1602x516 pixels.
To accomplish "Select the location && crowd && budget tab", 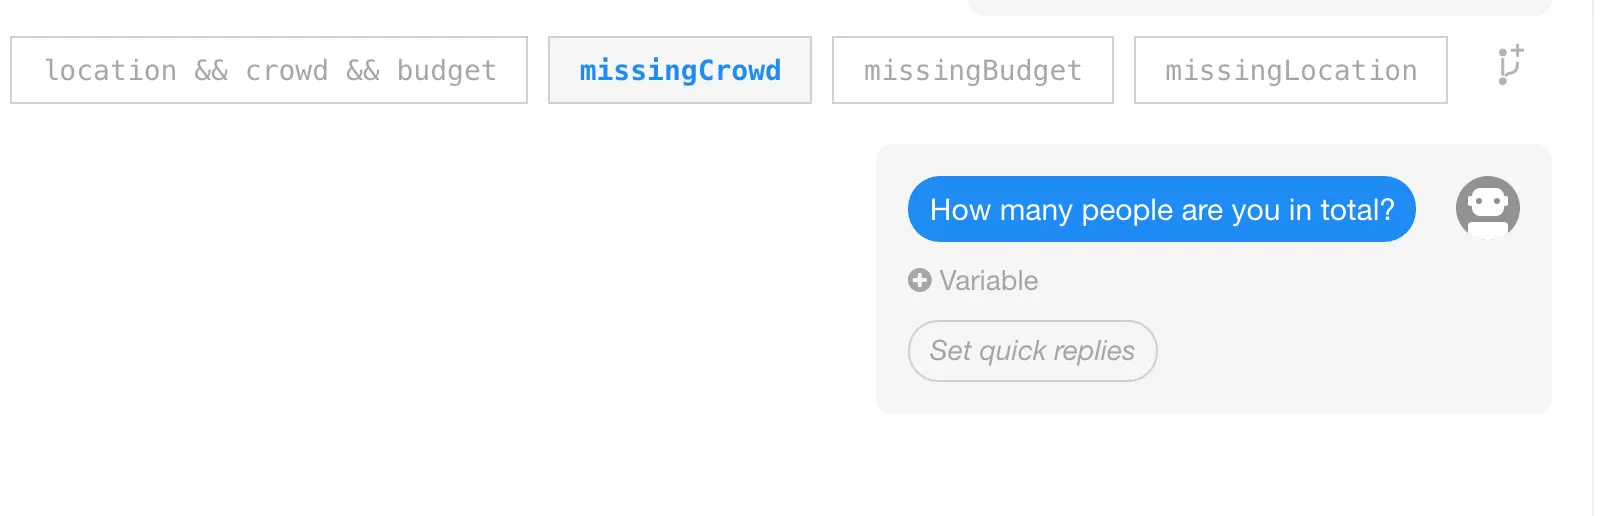I will click(269, 71).
